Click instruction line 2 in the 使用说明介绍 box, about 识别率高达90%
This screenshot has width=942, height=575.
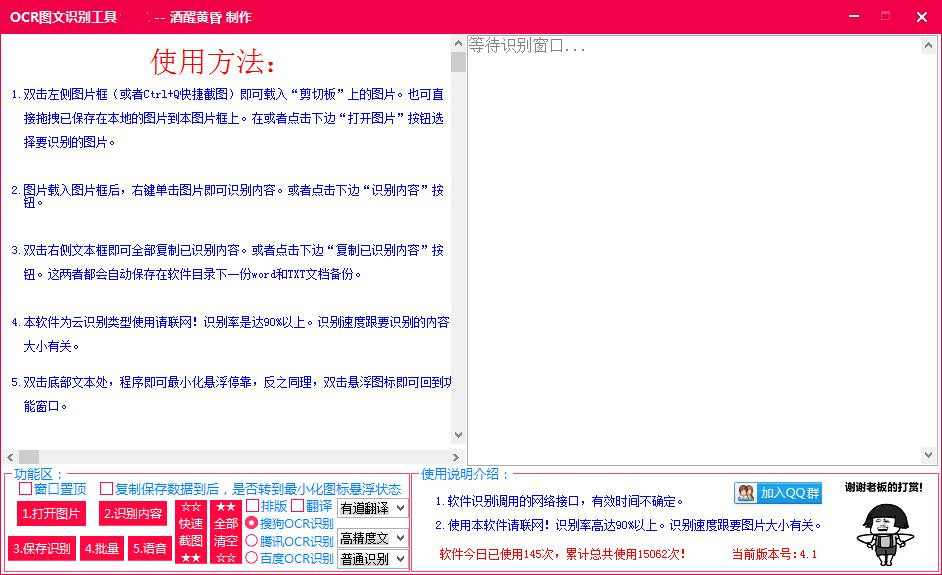pos(628,525)
